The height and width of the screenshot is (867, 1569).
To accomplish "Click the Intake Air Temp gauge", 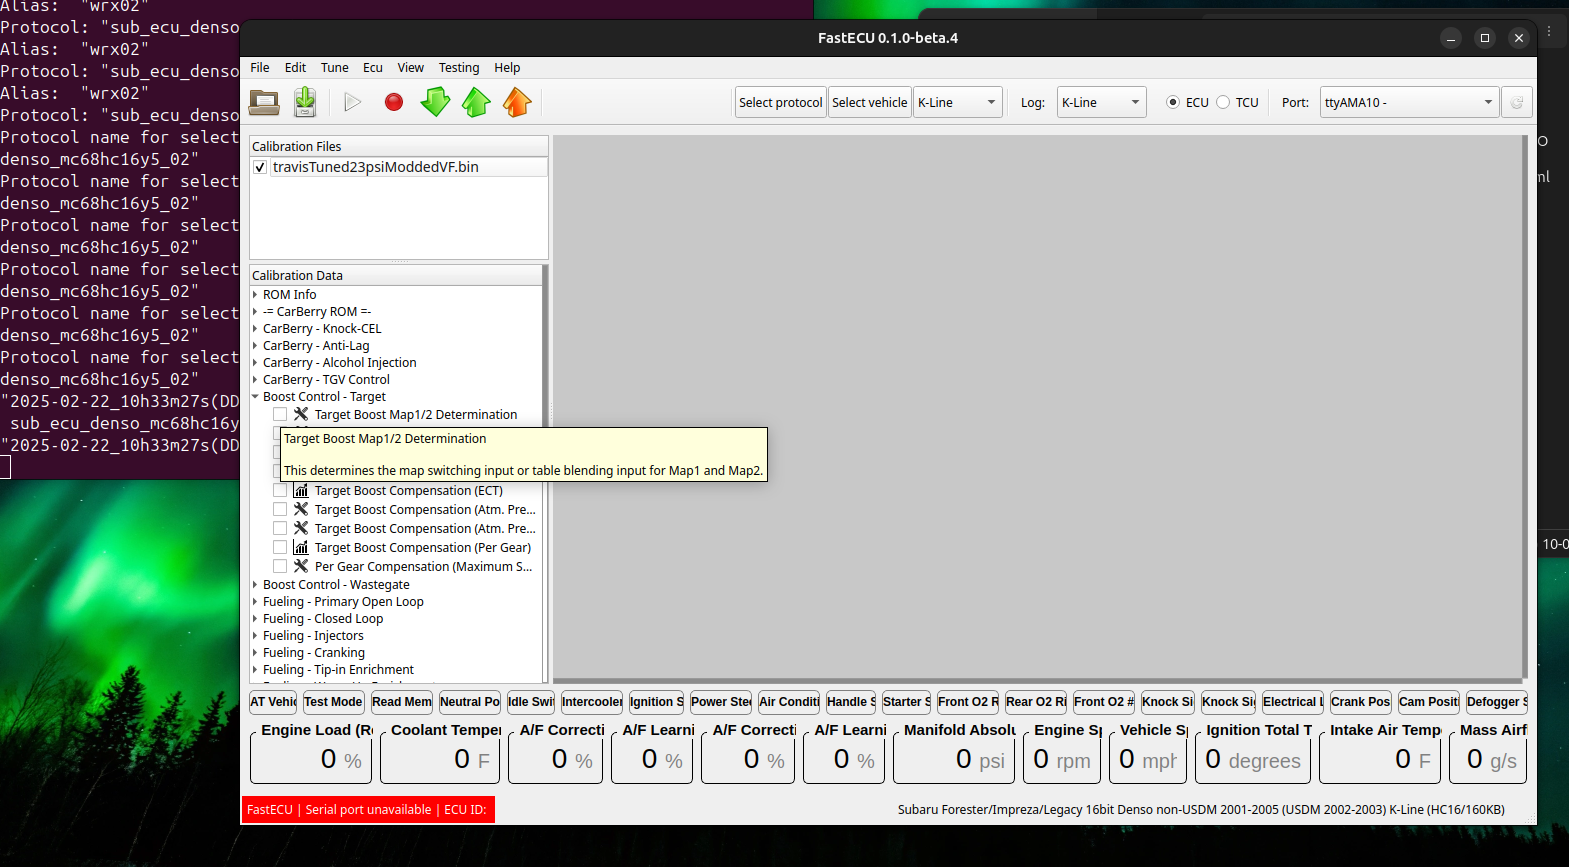I will (x=1380, y=753).
